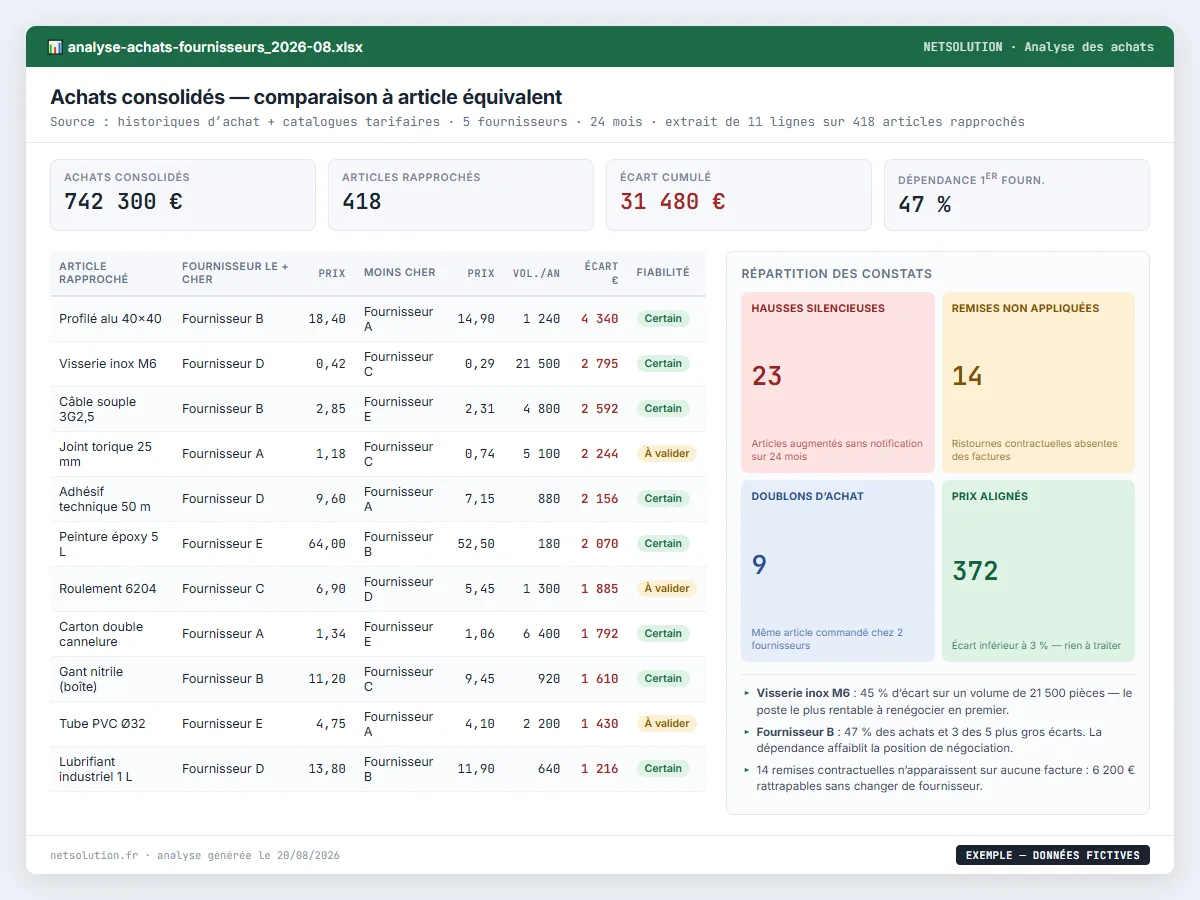This screenshot has width=1200, height=900.
Task: Click the Dépendance 1er fourn. 47 % card
Action: click(x=1017, y=195)
